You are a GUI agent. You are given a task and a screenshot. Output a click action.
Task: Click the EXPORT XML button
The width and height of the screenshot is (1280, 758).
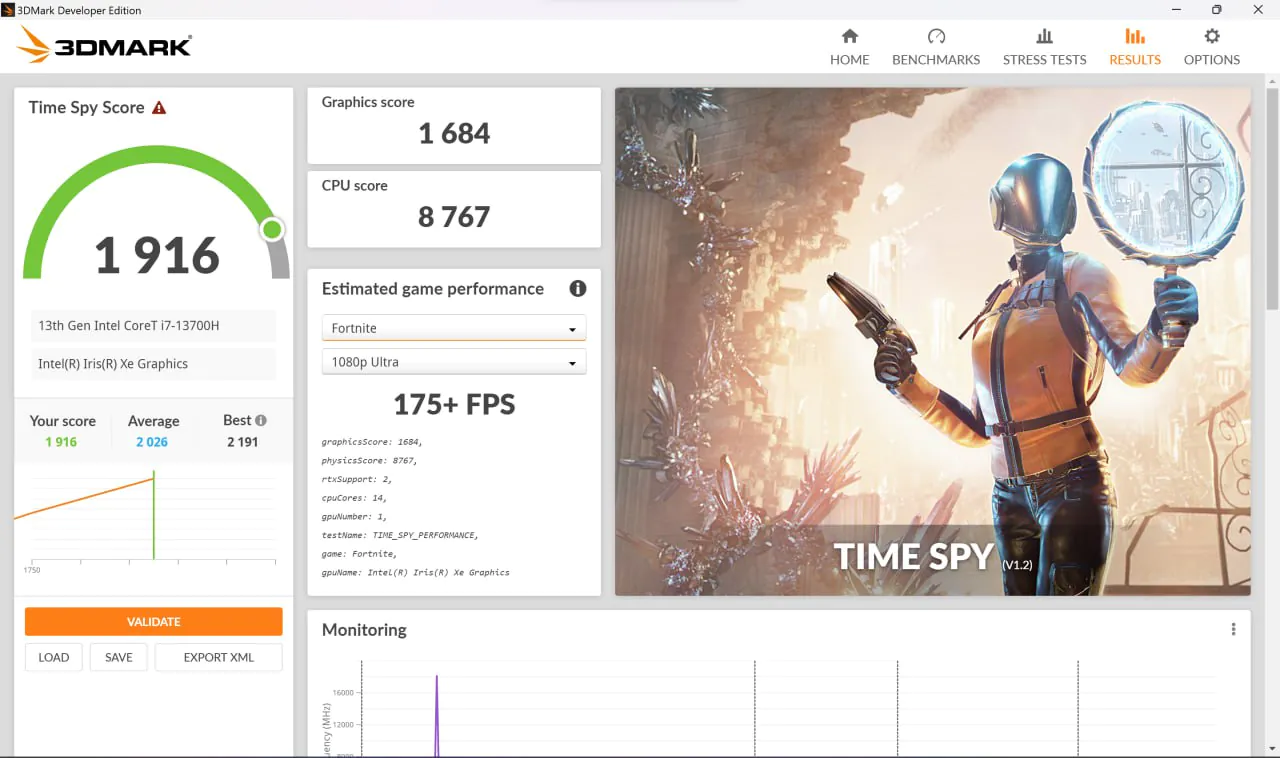point(219,657)
